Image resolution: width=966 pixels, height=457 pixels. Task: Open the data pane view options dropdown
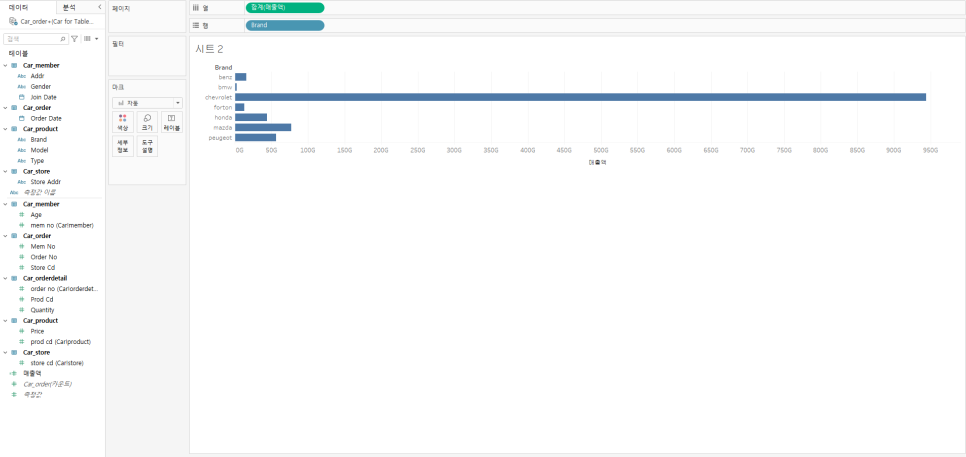91,39
